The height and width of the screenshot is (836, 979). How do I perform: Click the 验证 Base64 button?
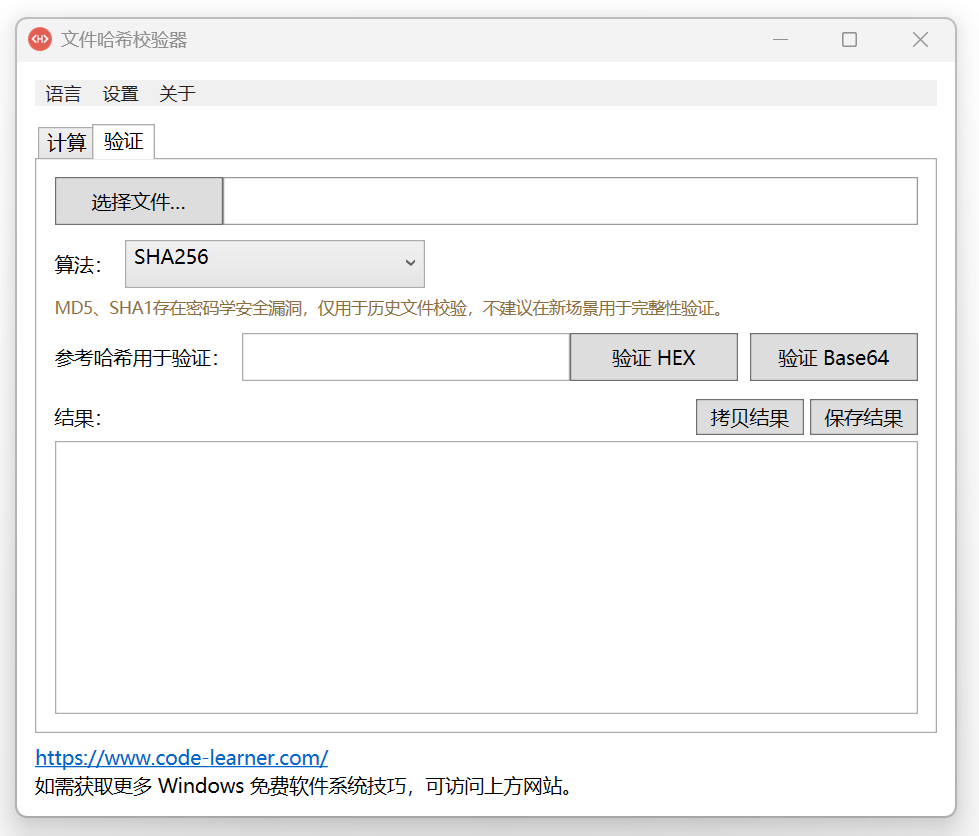(x=834, y=357)
